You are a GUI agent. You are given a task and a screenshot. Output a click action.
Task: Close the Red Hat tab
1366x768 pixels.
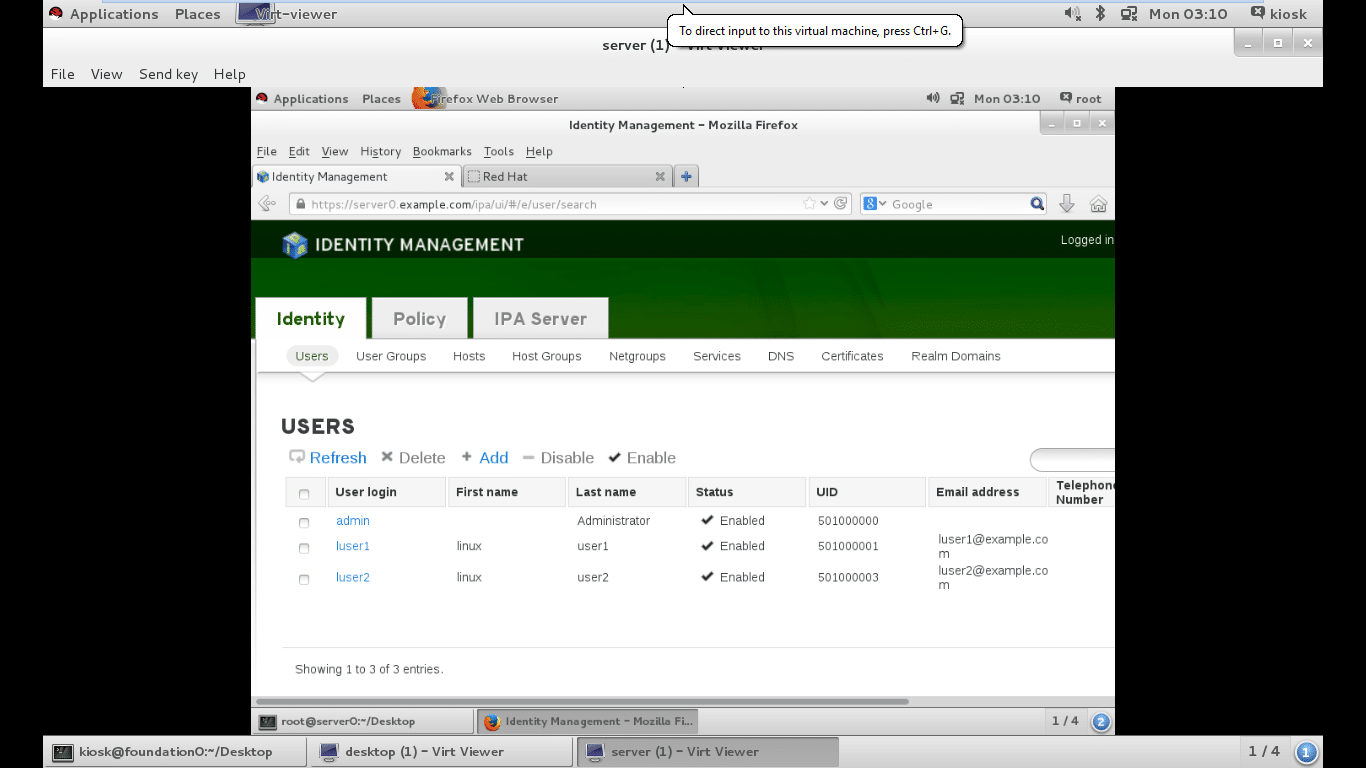click(x=660, y=176)
